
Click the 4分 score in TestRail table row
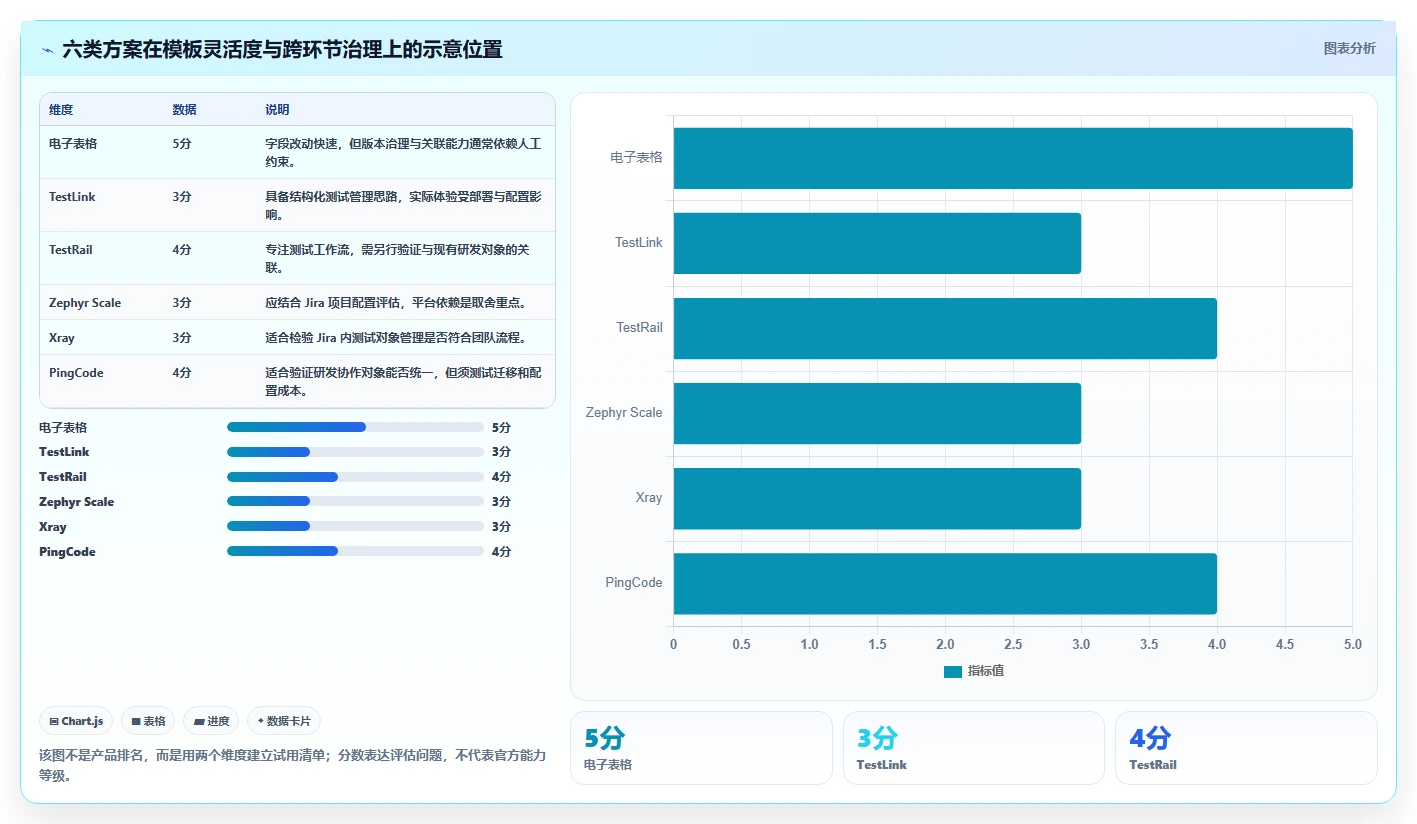click(182, 250)
